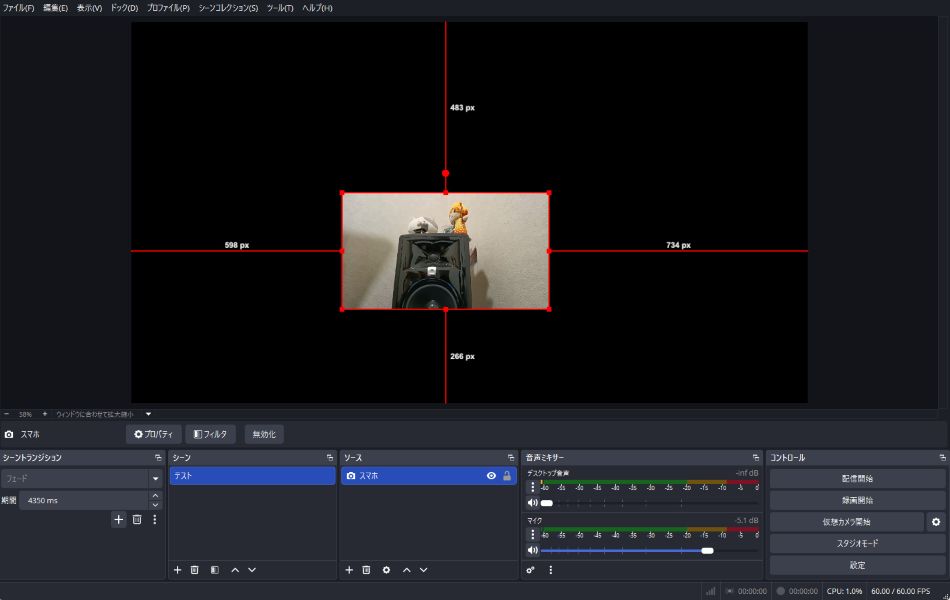Undock the 音声ミキサー panel

(x=756, y=458)
